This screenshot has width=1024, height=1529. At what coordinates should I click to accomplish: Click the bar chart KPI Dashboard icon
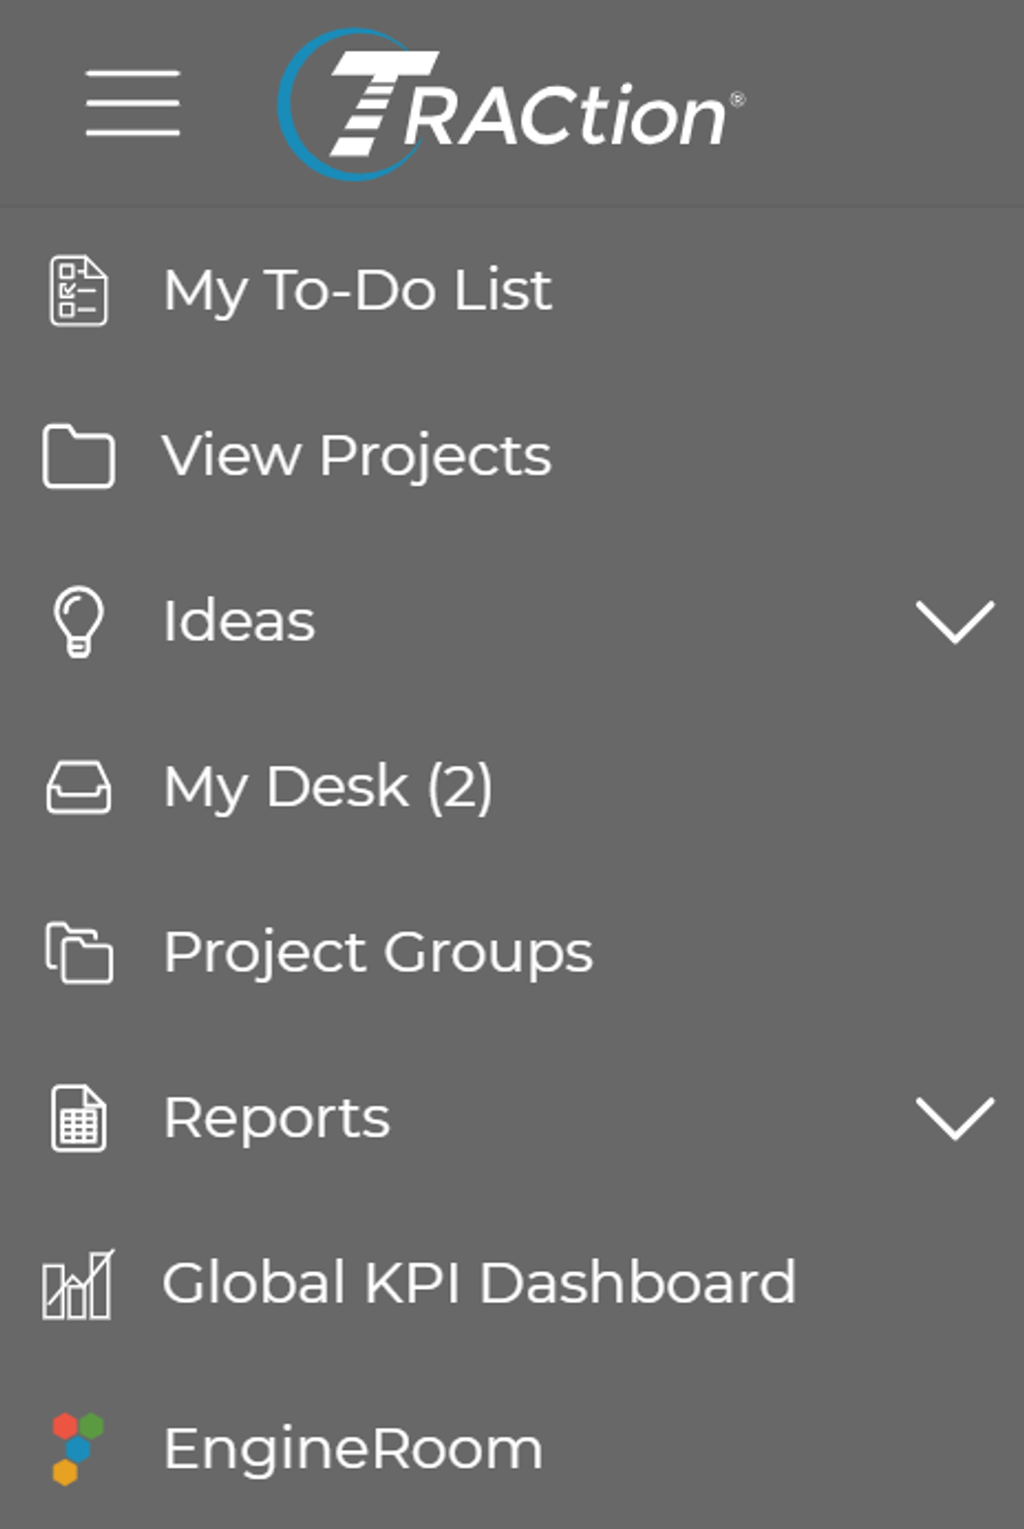[78, 1284]
